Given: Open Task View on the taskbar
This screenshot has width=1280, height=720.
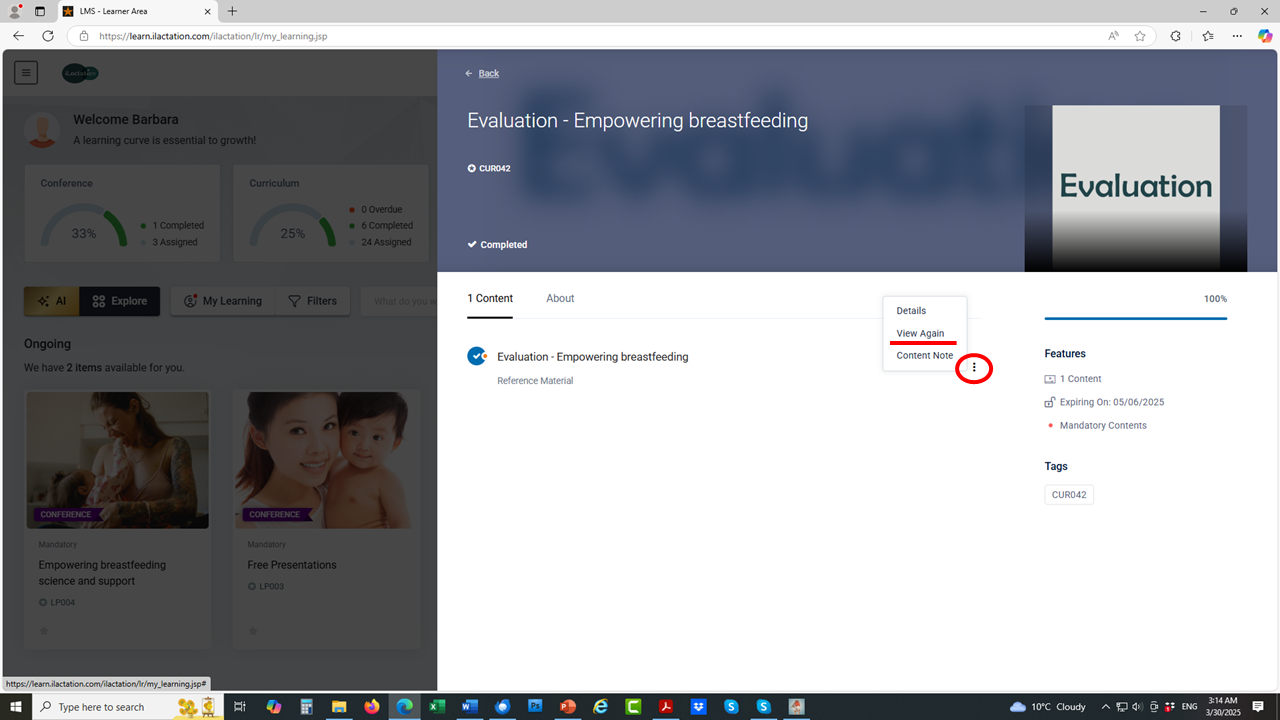Looking at the screenshot, I should (x=240, y=707).
